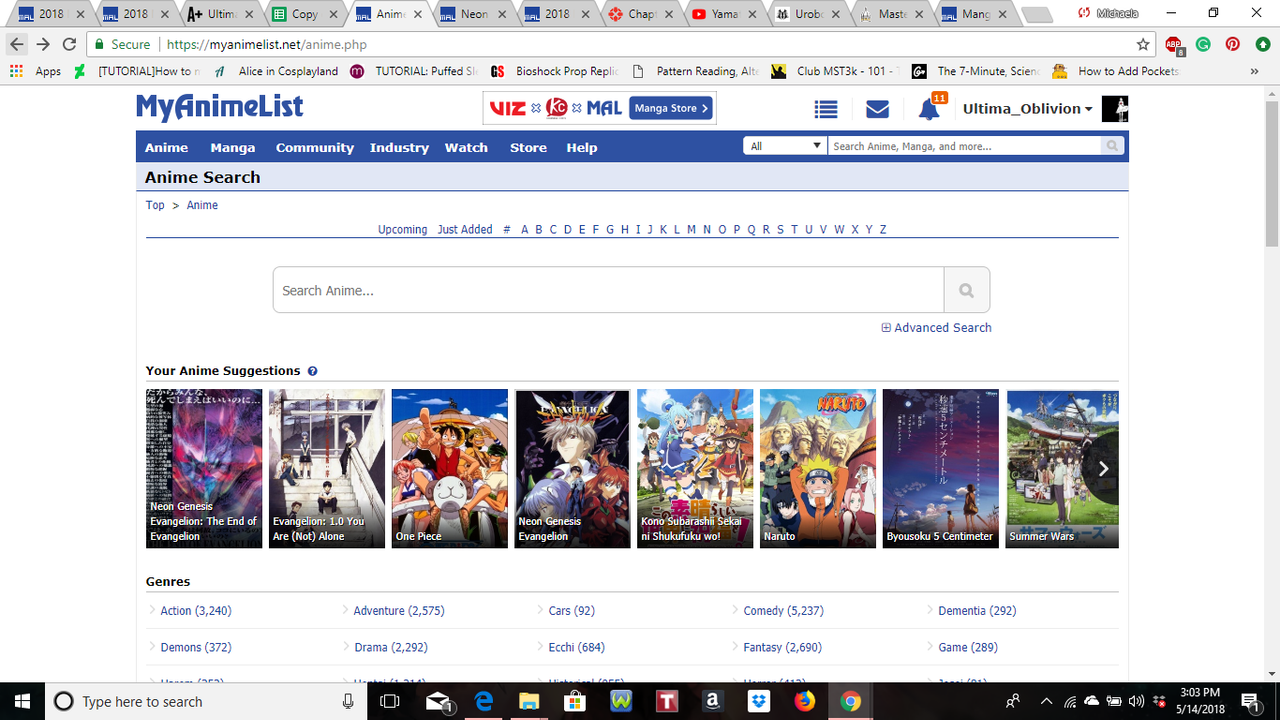Click the anime suggestions help question icon
Screen dimensions: 1280x720
coord(312,371)
